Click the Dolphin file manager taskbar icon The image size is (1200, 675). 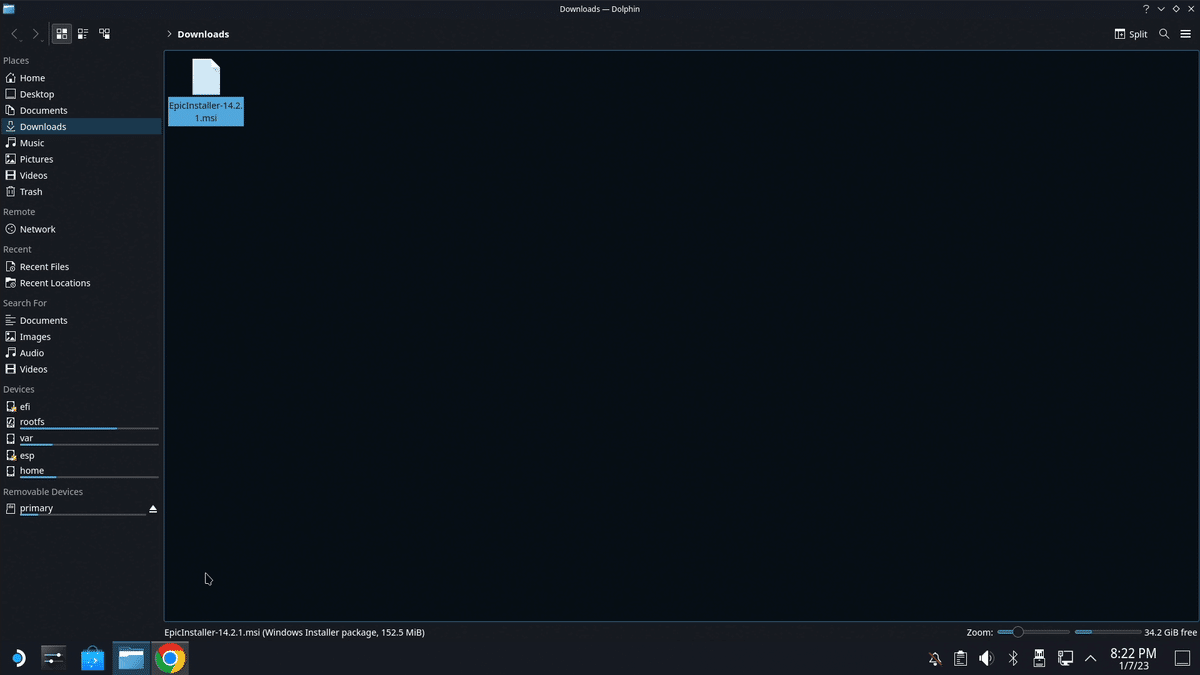click(x=131, y=658)
